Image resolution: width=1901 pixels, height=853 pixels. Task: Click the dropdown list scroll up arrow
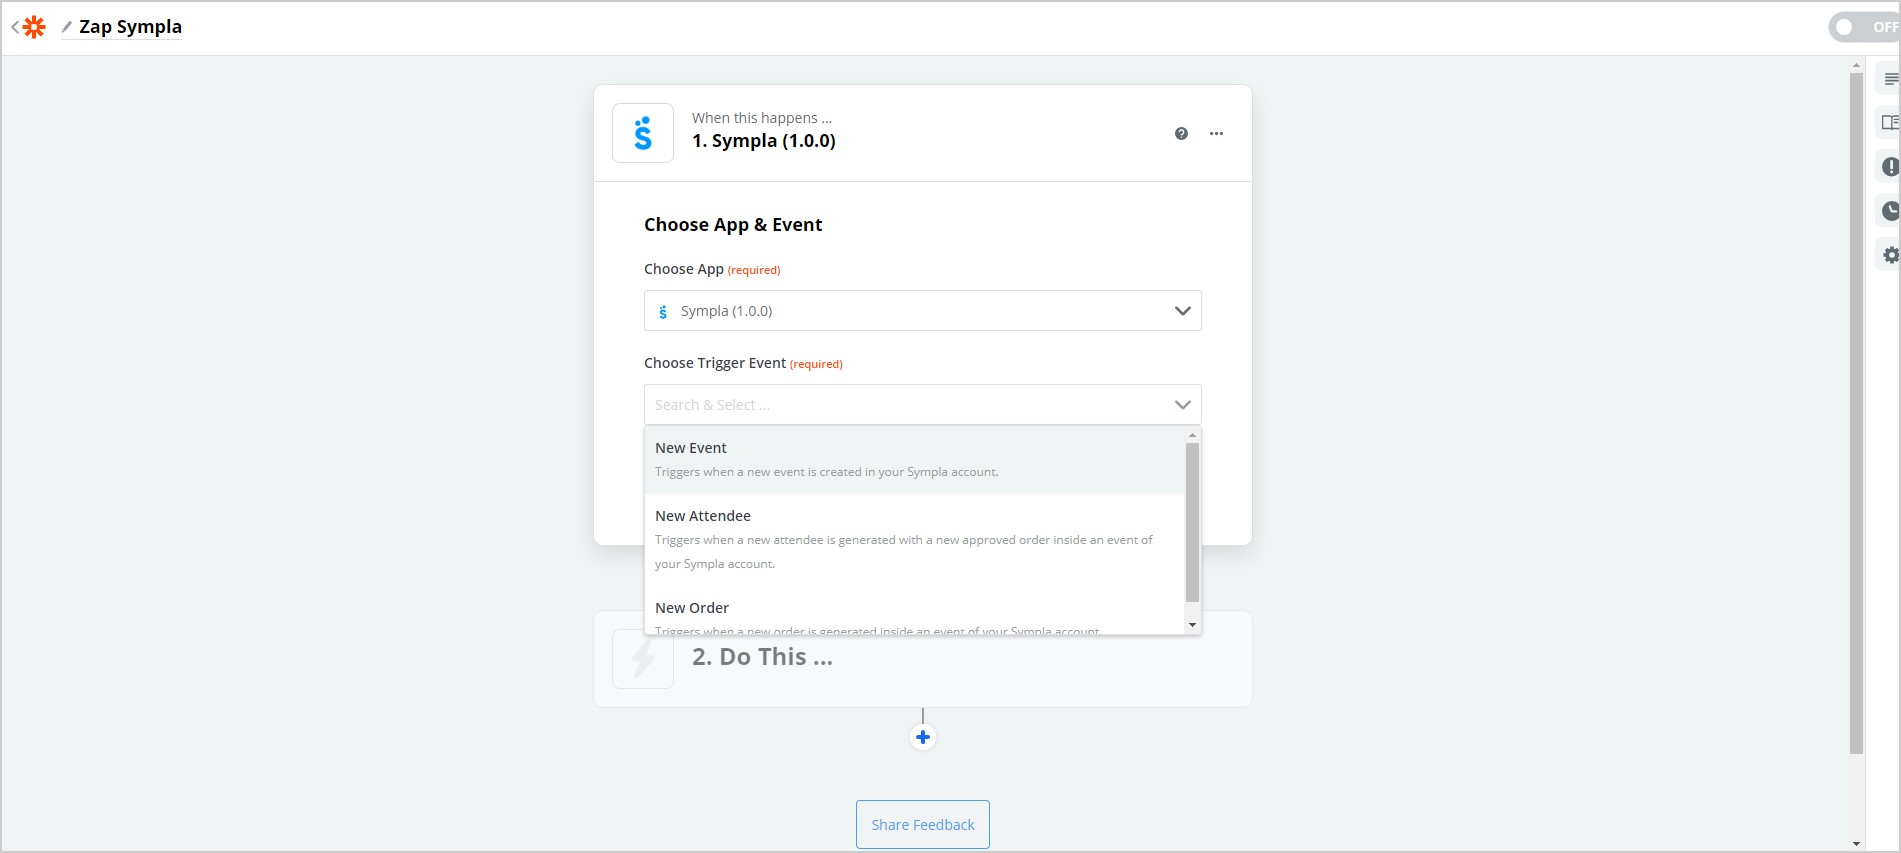click(x=1192, y=435)
